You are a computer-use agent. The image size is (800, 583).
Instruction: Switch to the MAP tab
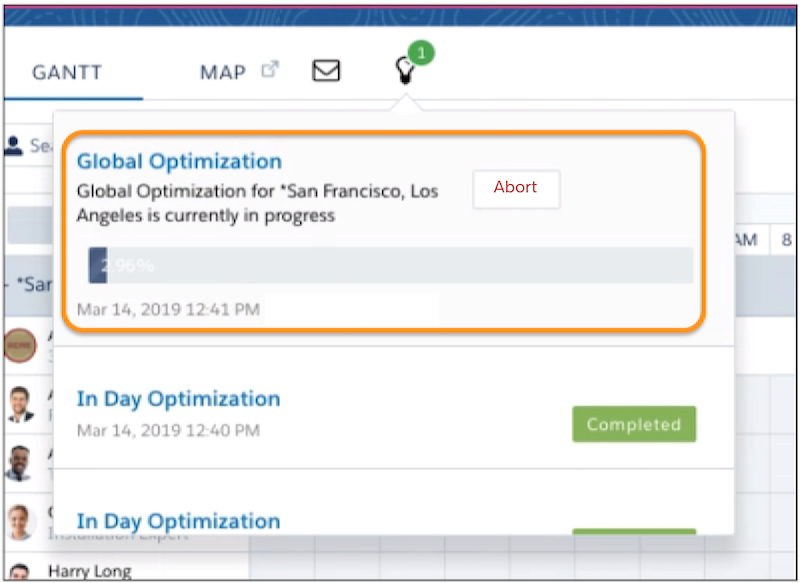pos(223,73)
